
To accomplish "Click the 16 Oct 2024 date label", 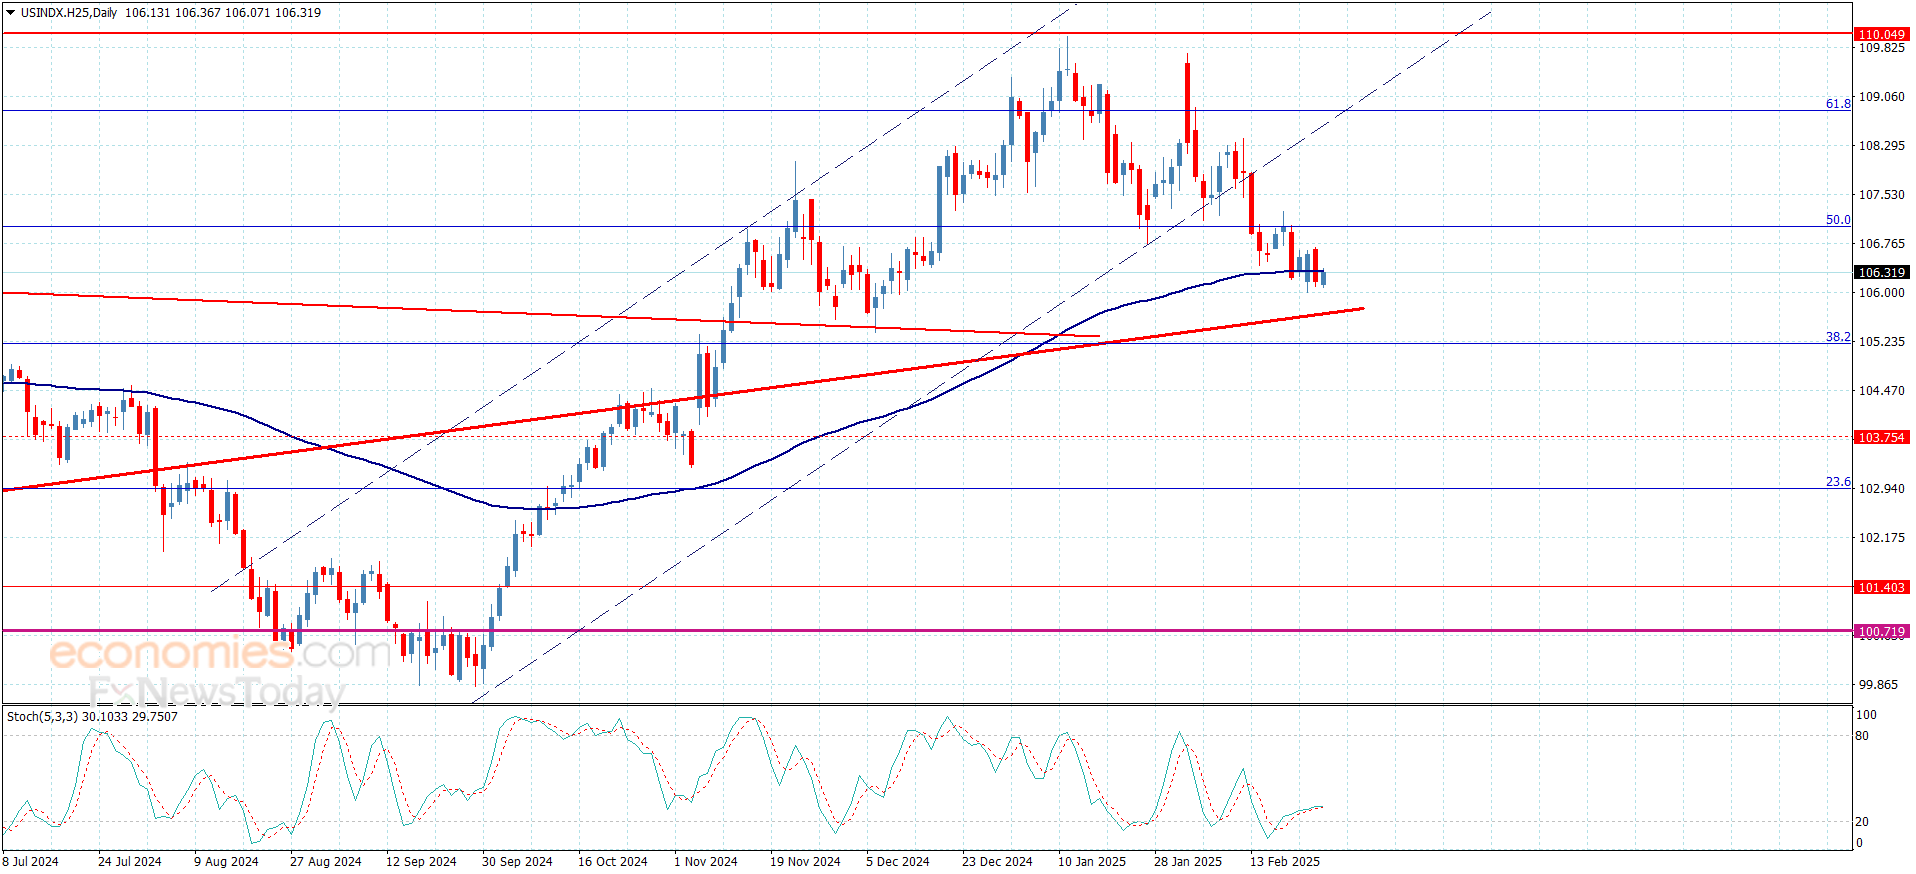I will (x=613, y=861).
